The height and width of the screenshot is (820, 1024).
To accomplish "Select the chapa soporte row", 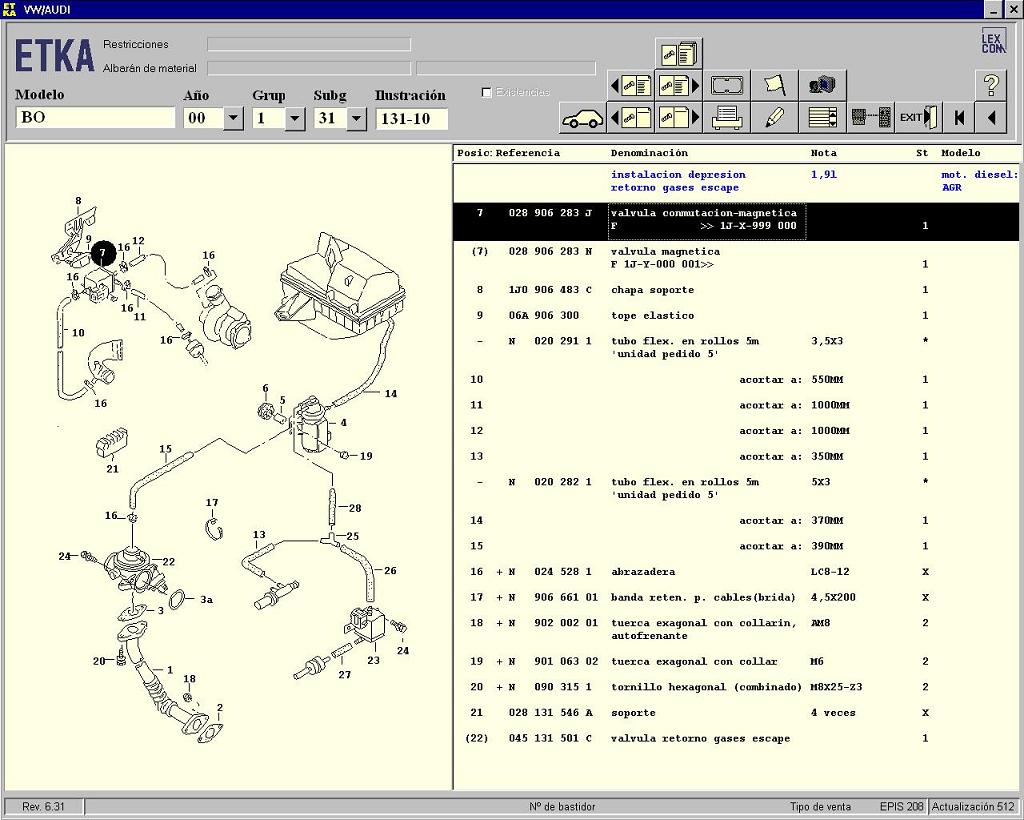I will click(736, 290).
